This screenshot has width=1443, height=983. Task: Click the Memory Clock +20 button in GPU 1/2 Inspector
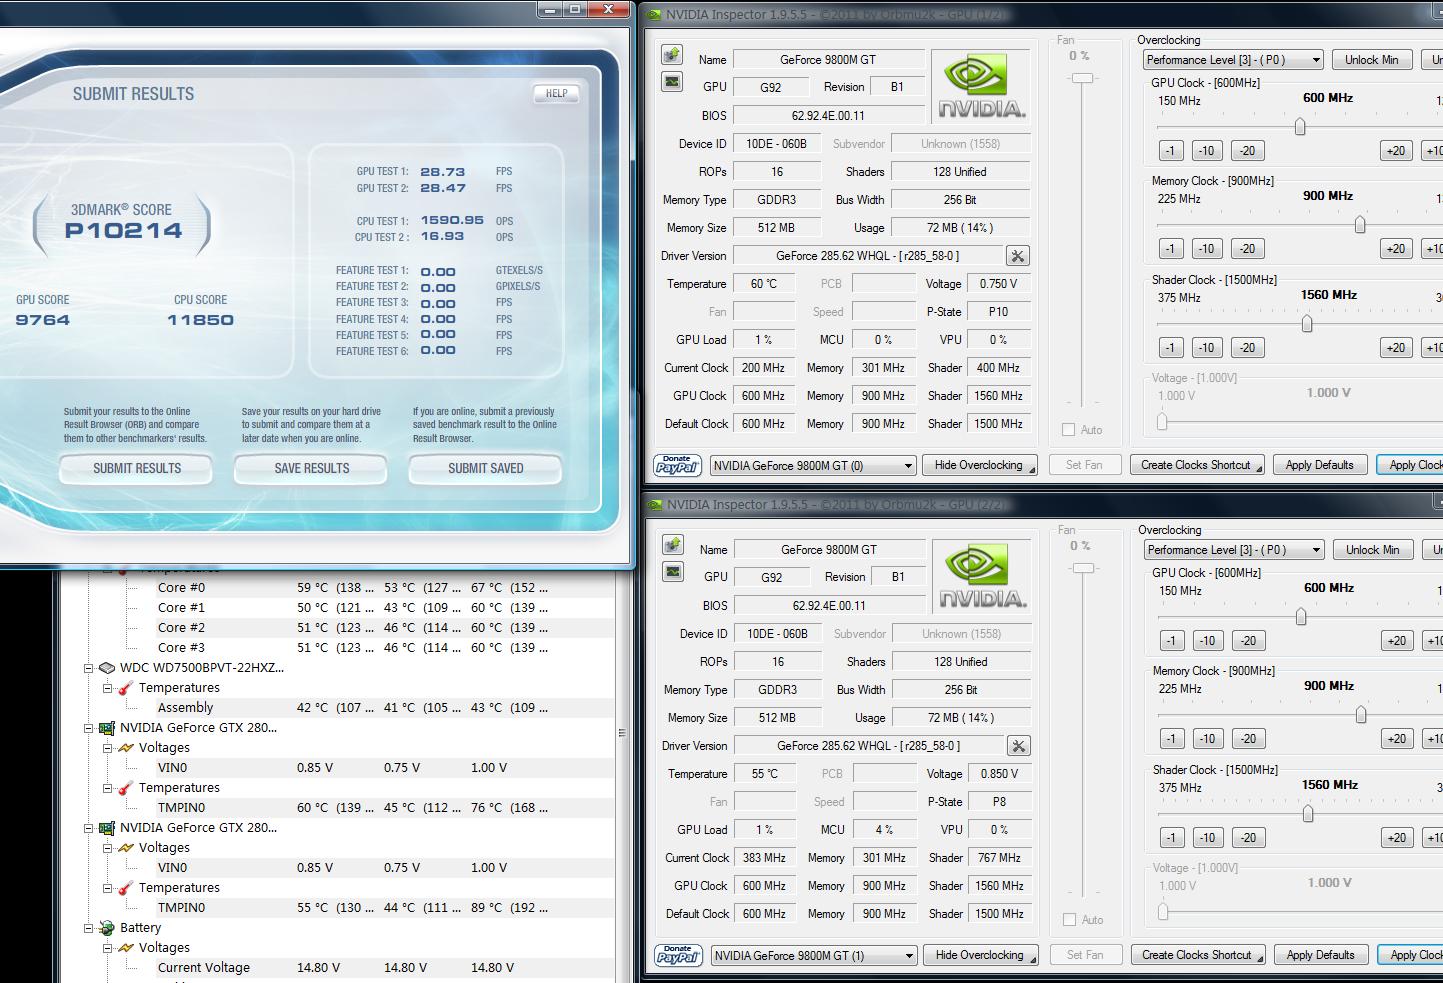(x=1395, y=249)
